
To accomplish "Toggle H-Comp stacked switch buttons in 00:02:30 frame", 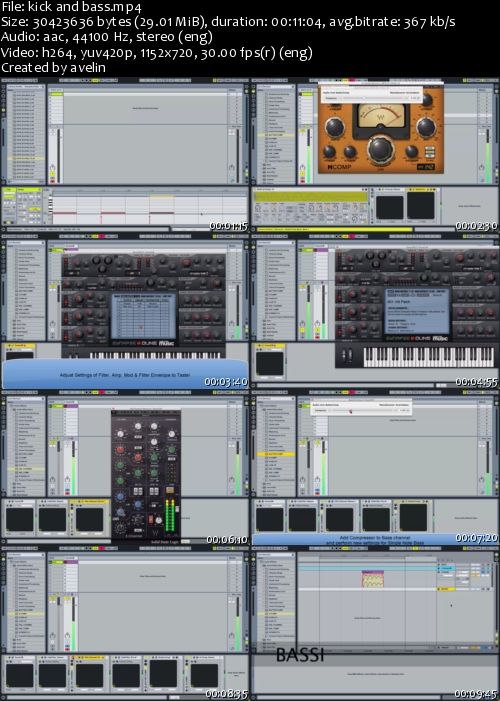I will click(429, 151).
